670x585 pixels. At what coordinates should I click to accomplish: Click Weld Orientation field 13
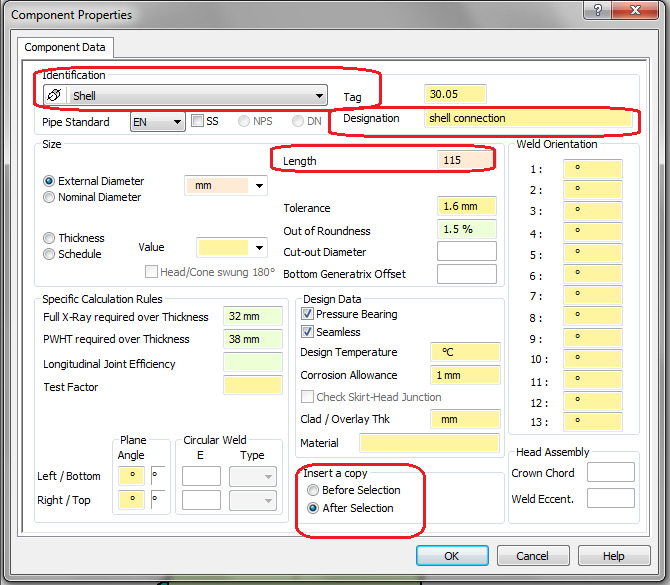pyautogui.click(x=593, y=421)
